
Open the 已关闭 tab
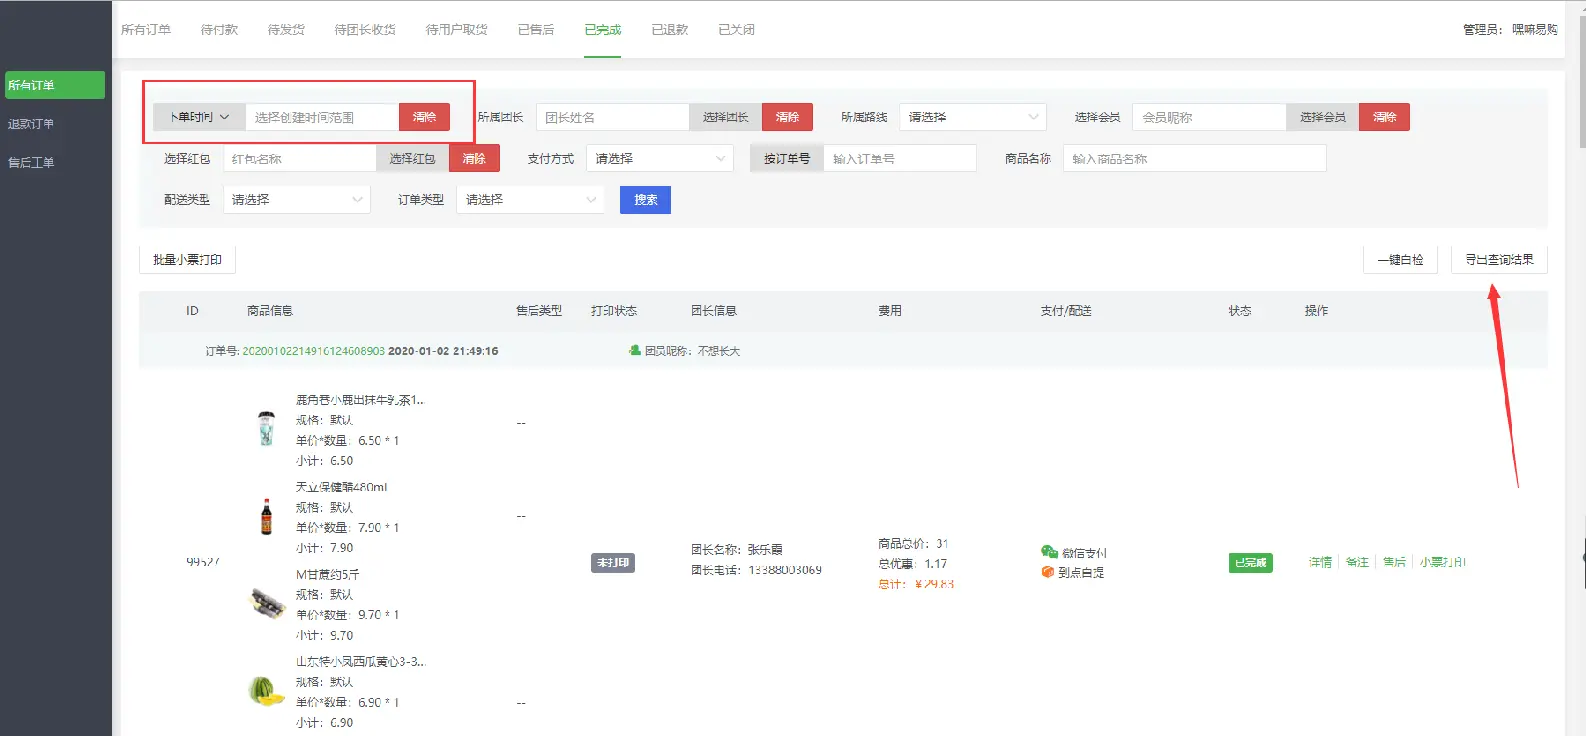tap(737, 30)
